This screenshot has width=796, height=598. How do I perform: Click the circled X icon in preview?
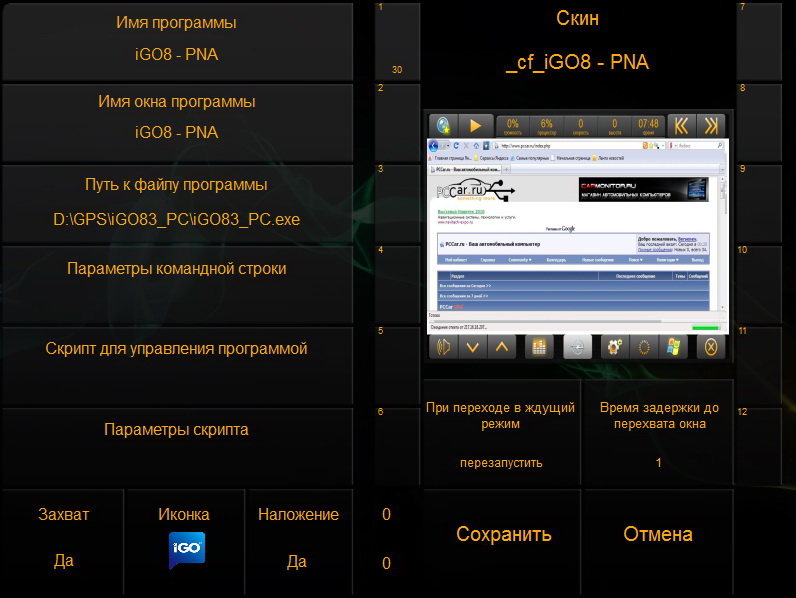(x=710, y=347)
